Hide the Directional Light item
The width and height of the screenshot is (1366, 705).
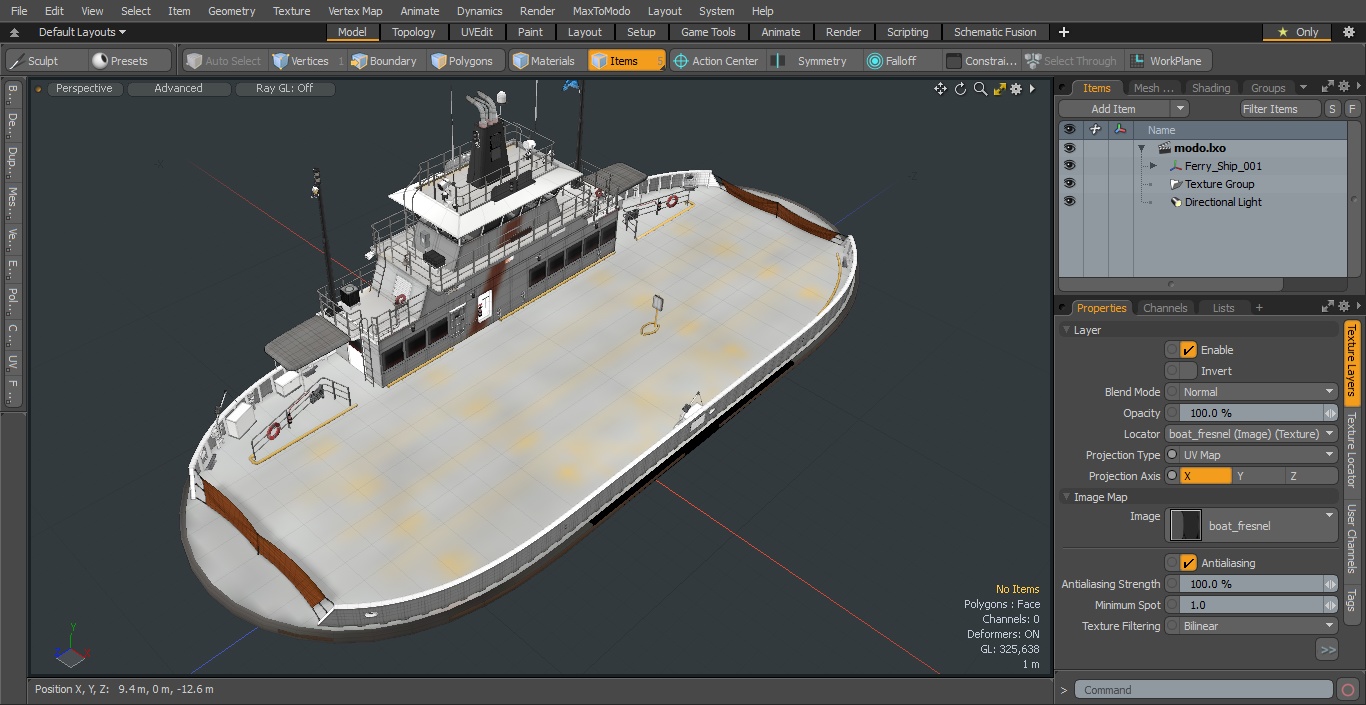[x=1069, y=202]
